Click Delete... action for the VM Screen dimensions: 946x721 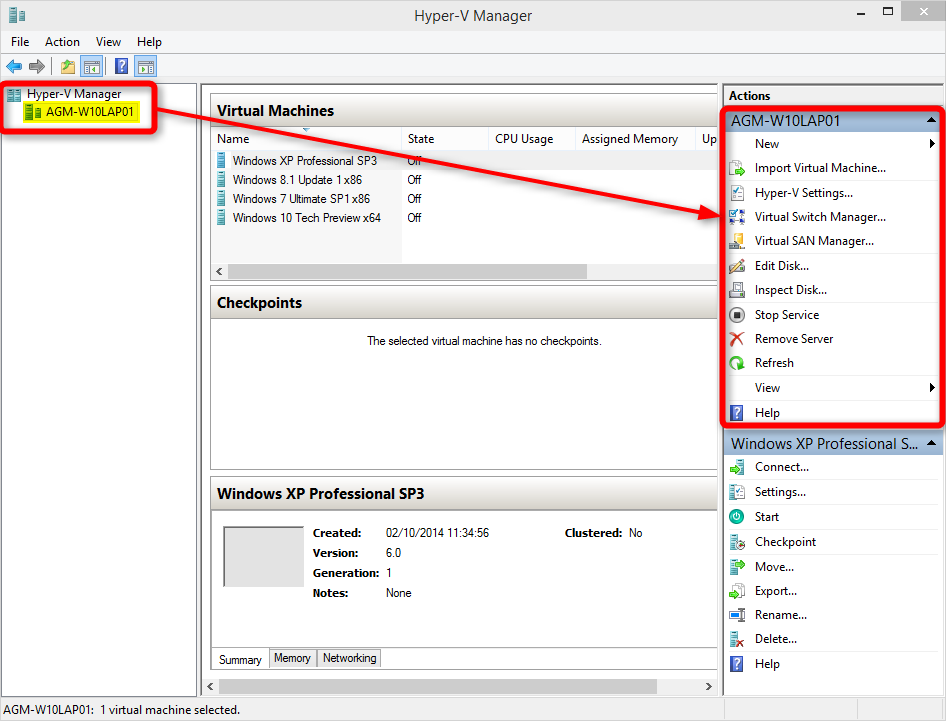click(x=775, y=640)
